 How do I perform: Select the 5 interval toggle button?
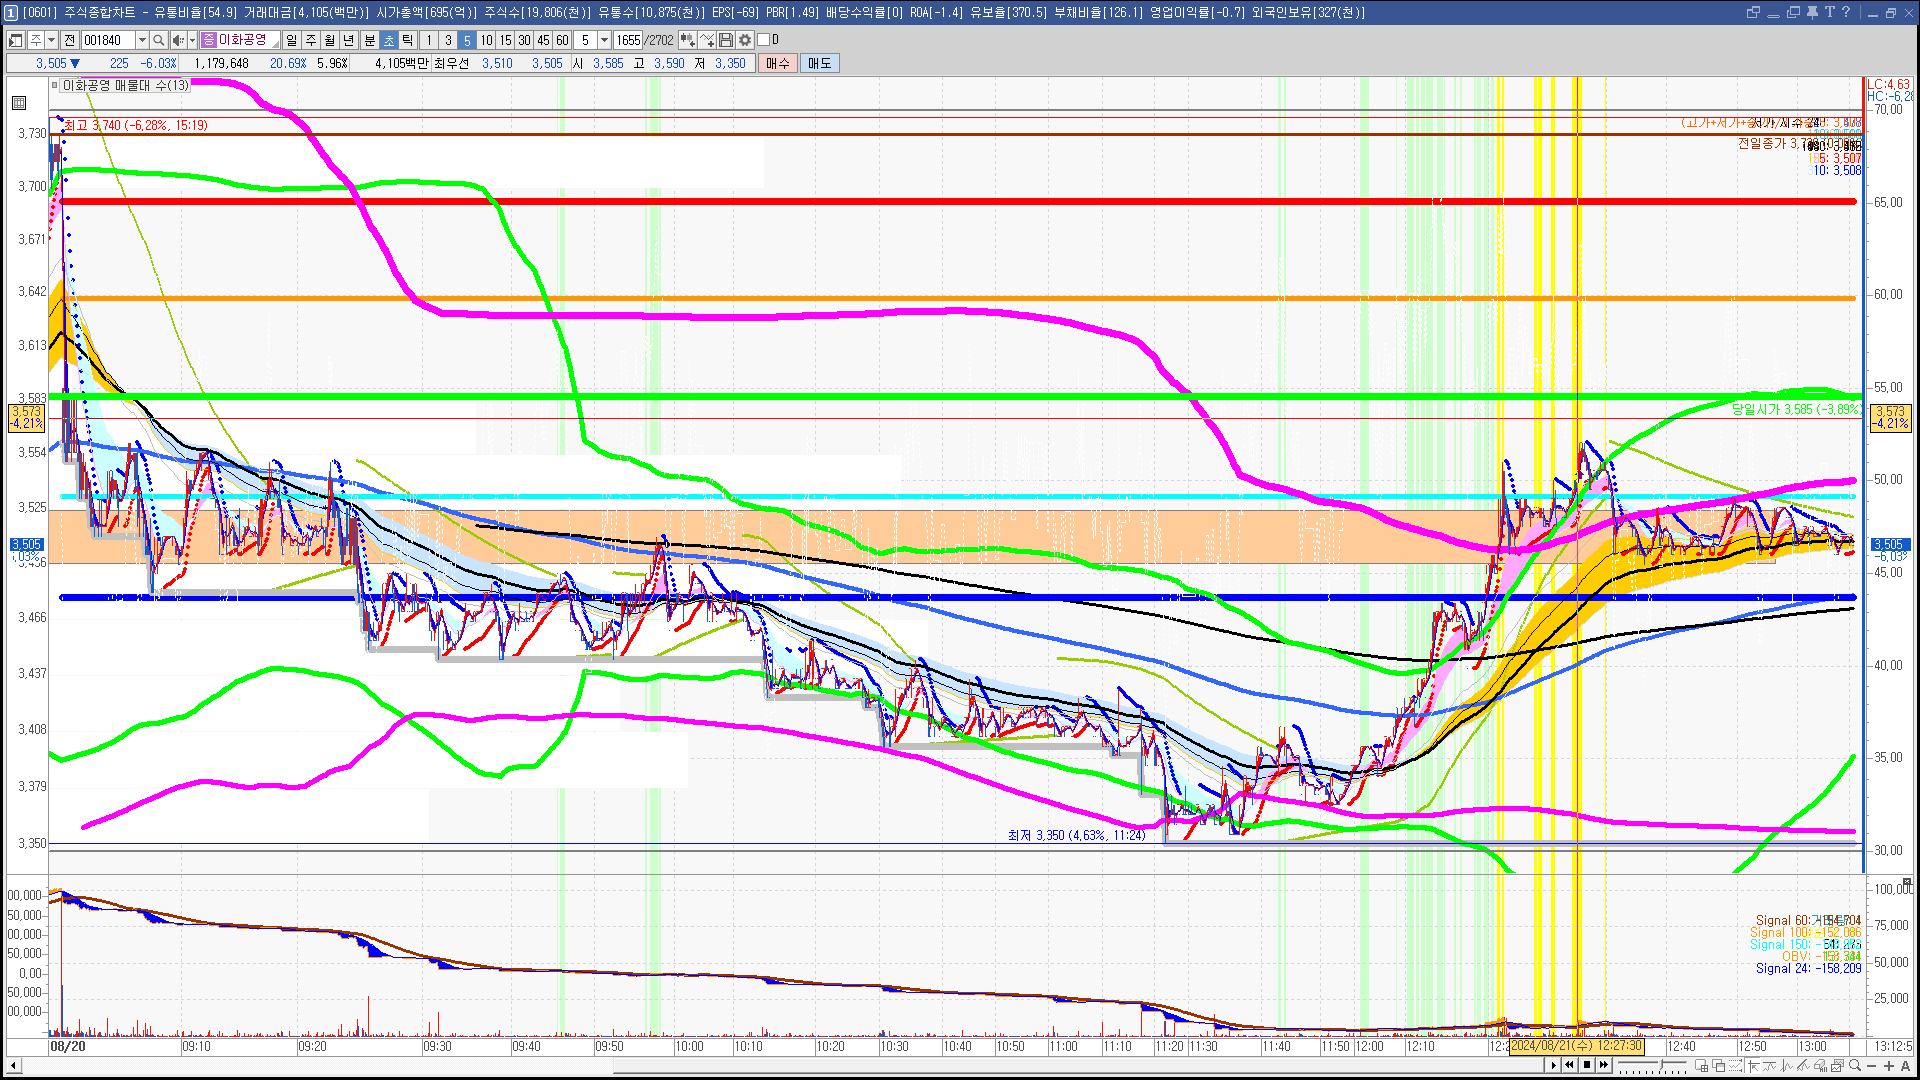coord(467,40)
